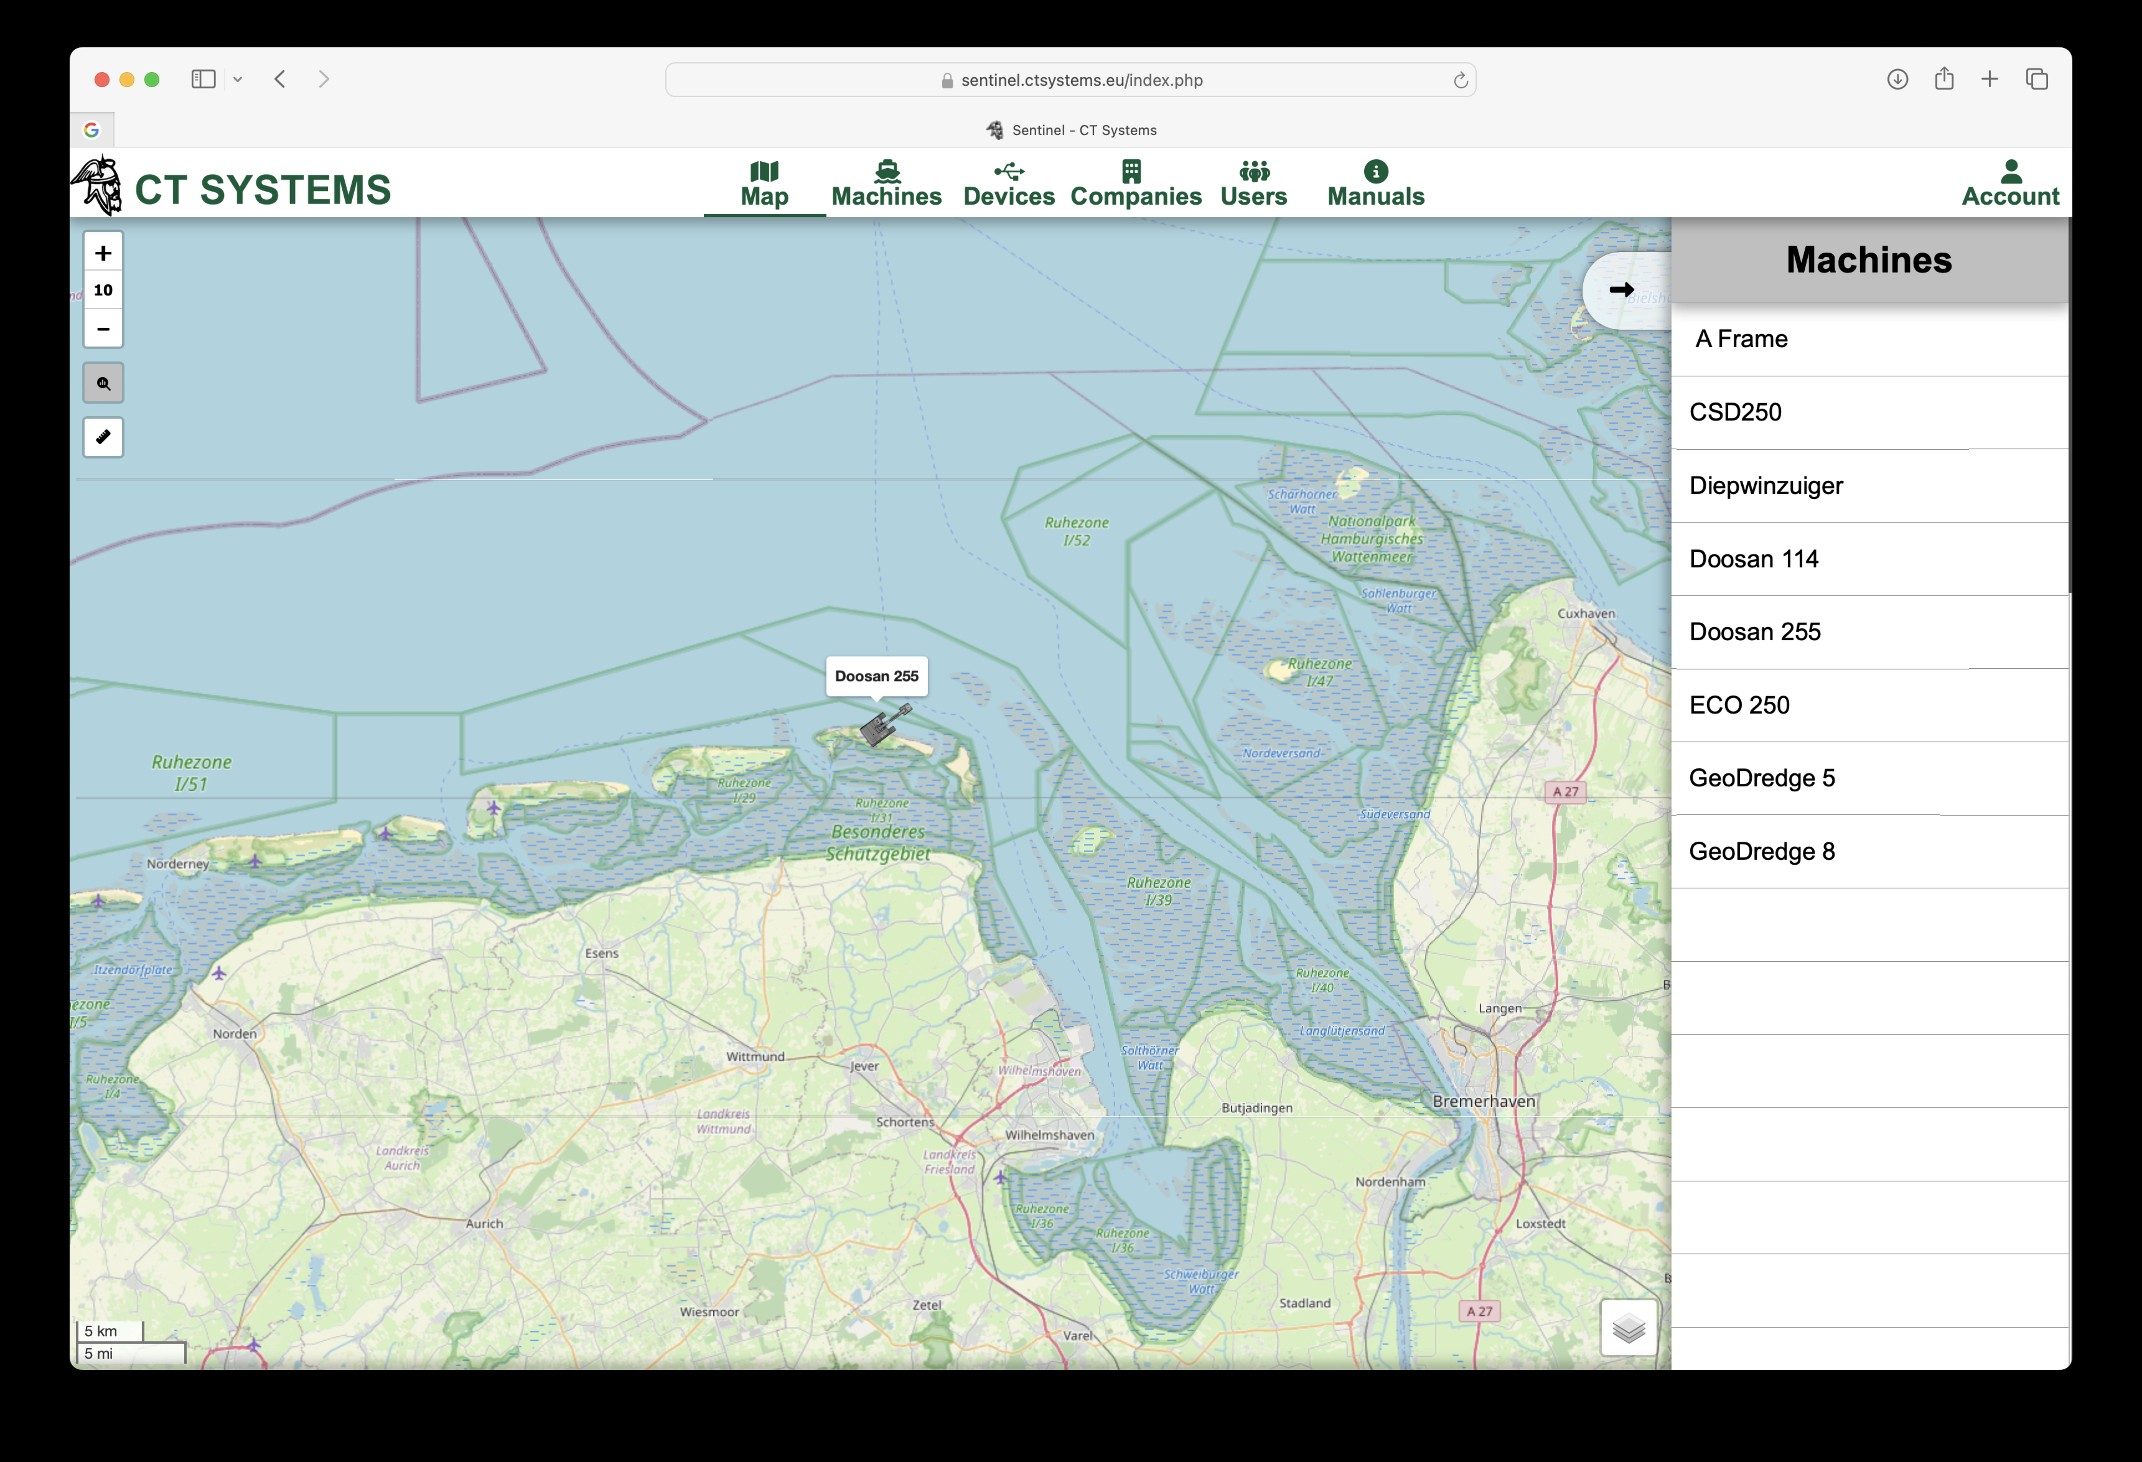
Task: Switch to the pinned Google tab
Action: pos(91,130)
